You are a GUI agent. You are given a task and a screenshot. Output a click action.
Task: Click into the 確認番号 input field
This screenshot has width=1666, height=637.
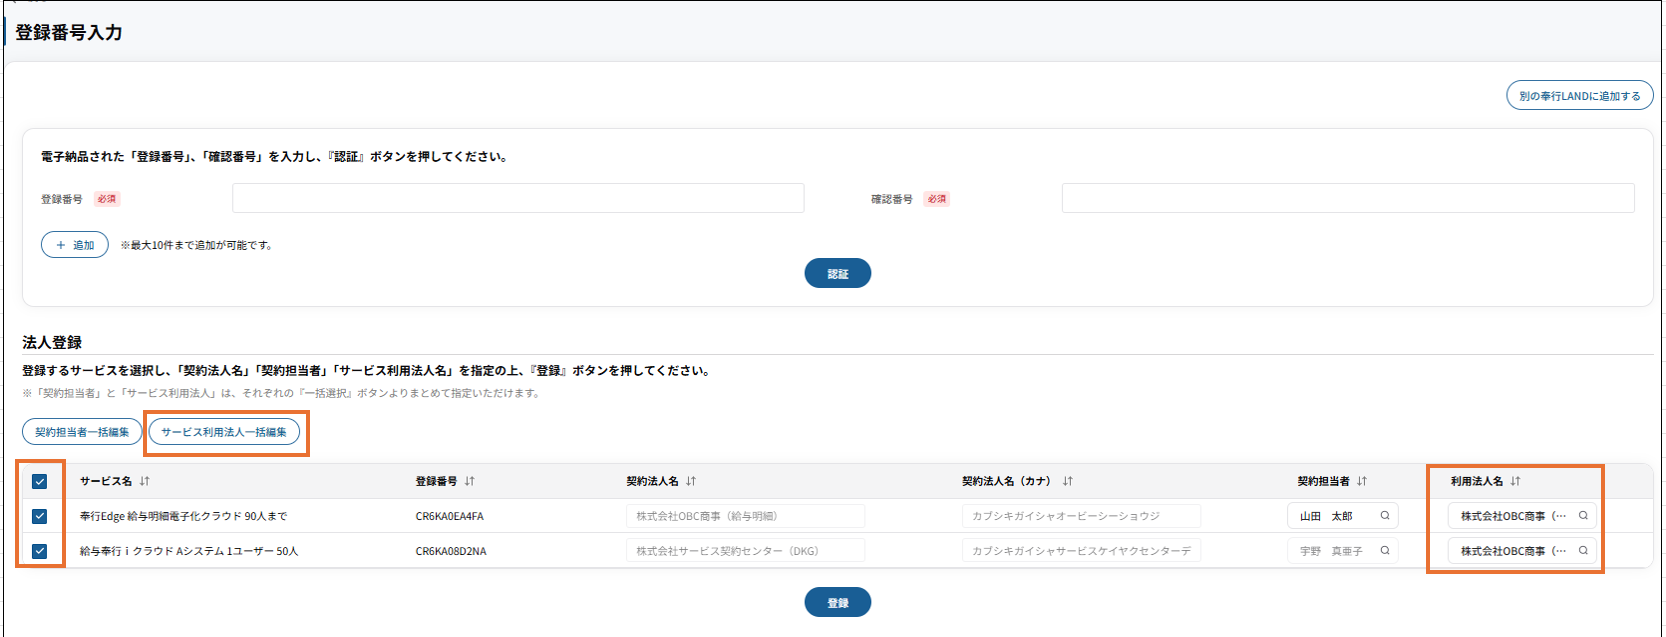point(1347,198)
